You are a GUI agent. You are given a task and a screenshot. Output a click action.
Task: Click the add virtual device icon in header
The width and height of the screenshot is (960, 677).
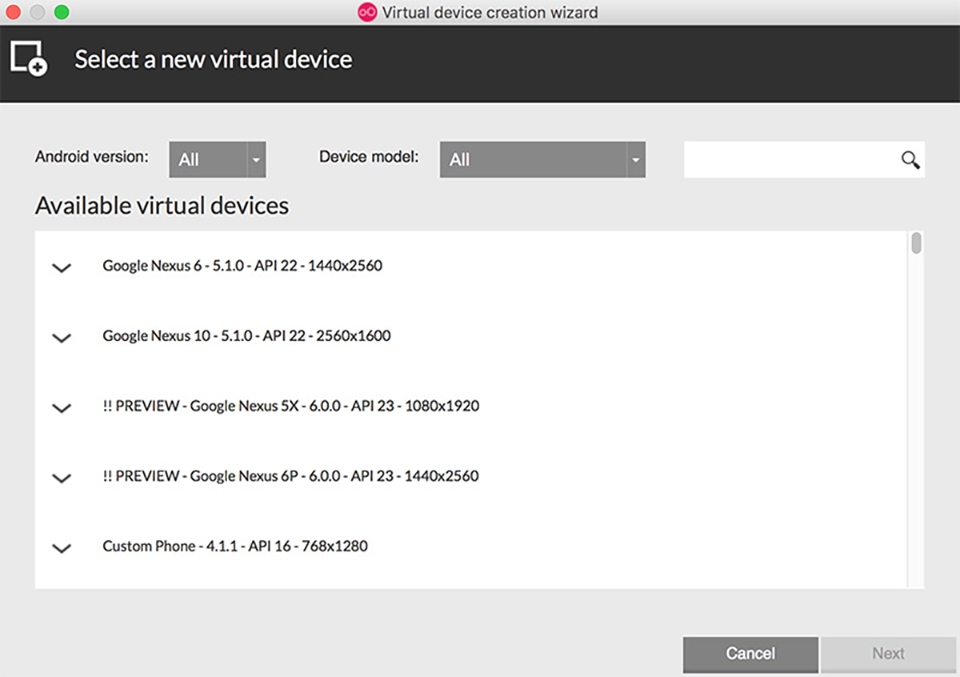pyautogui.click(x=28, y=58)
